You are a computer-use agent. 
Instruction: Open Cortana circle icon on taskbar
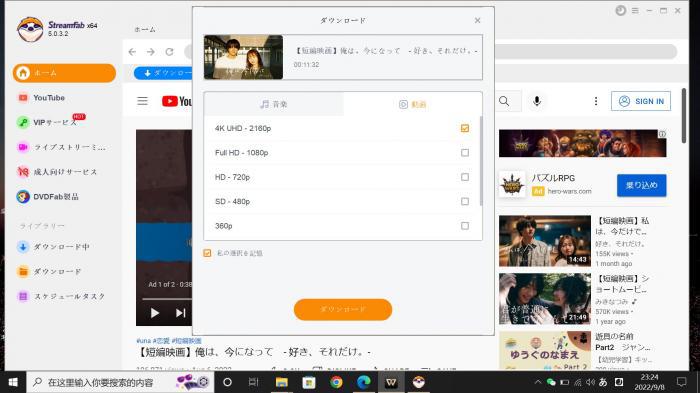pyautogui.click(x=227, y=382)
